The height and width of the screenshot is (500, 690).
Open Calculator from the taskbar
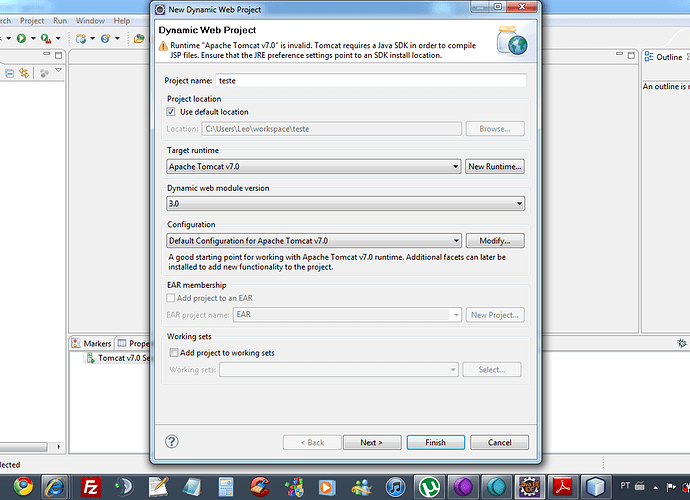(226, 487)
